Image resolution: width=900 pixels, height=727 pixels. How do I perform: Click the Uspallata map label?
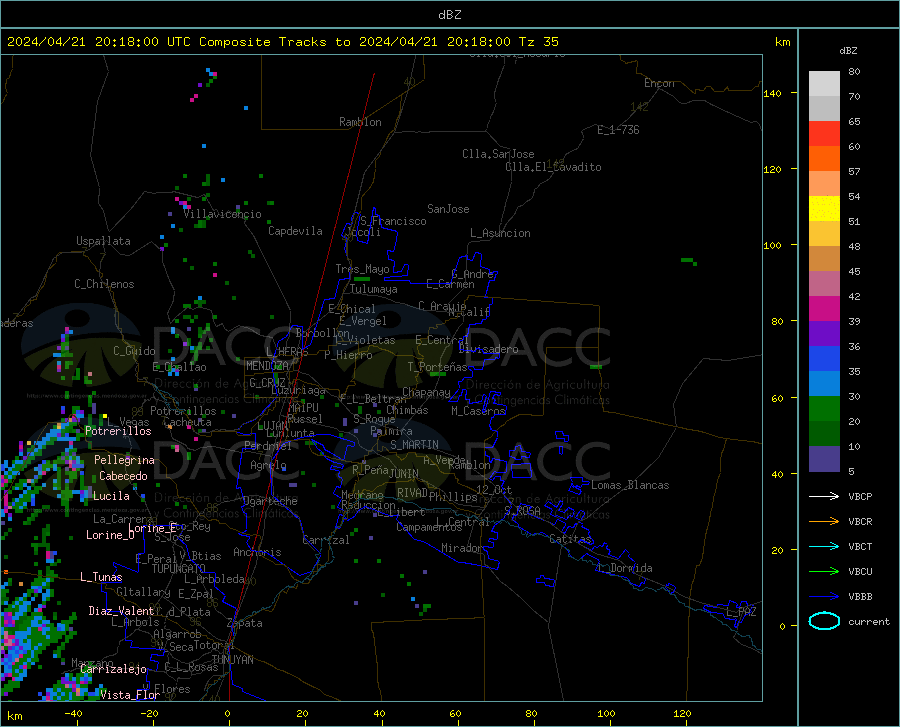click(103, 241)
